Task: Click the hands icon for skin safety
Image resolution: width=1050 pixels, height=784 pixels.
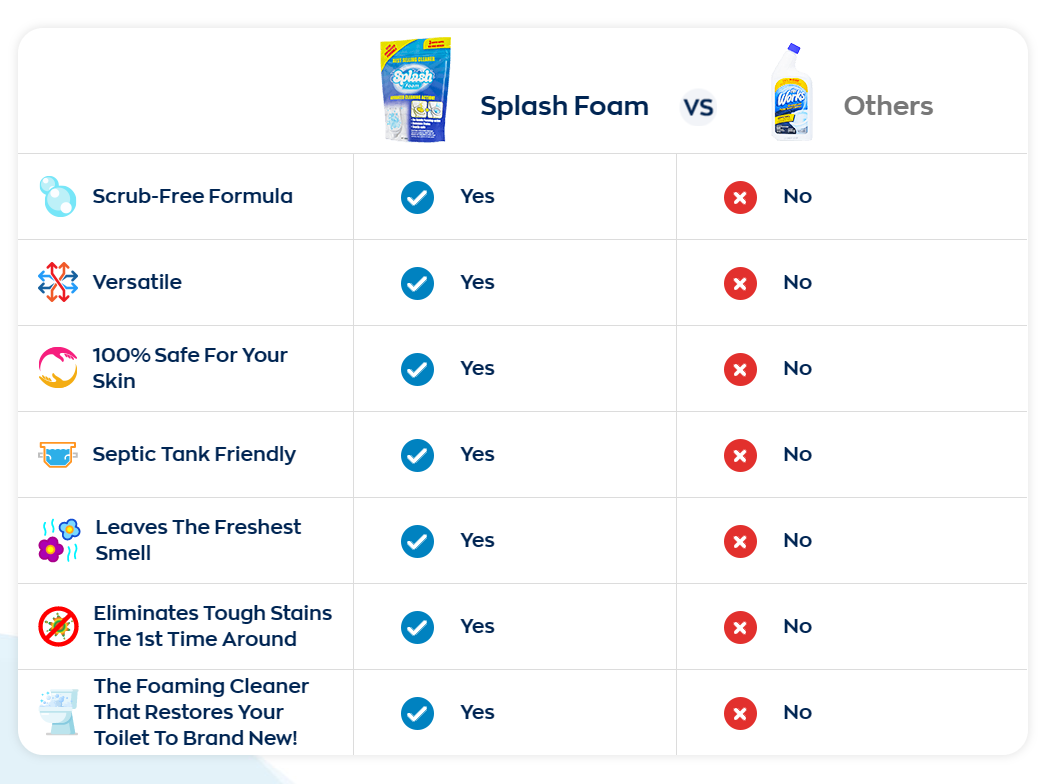Action: (x=57, y=368)
